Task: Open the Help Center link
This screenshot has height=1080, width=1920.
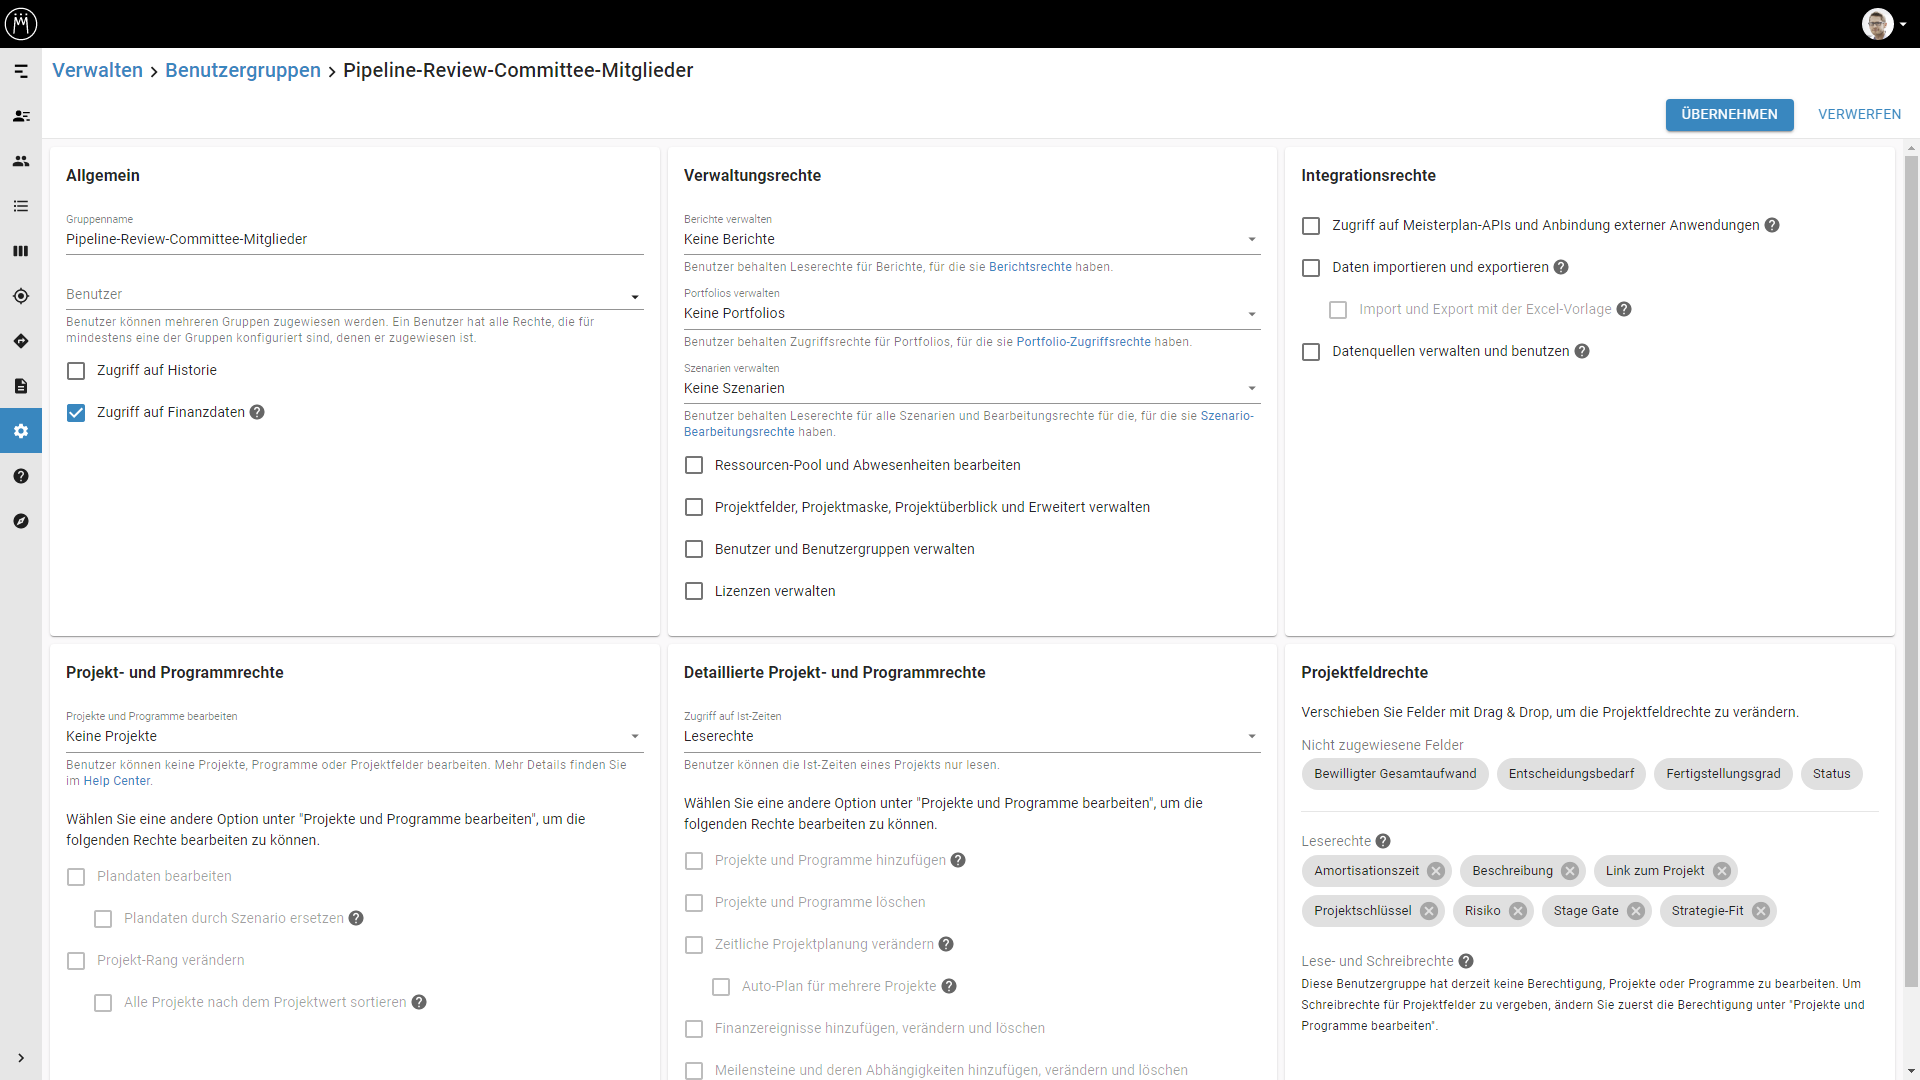Action: pyautogui.click(x=116, y=781)
